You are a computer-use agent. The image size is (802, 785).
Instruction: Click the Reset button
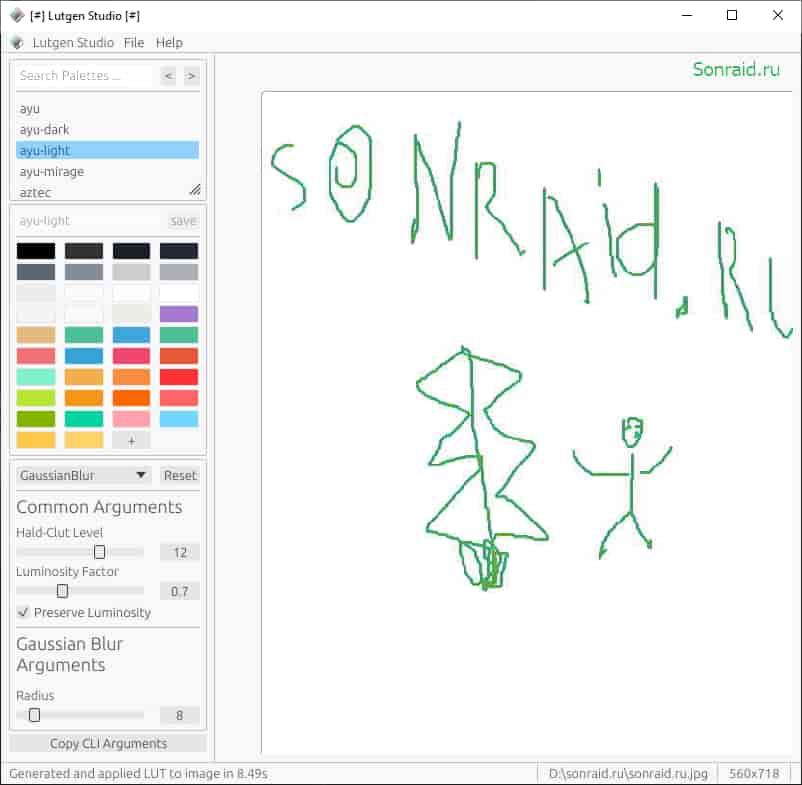[x=180, y=475]
